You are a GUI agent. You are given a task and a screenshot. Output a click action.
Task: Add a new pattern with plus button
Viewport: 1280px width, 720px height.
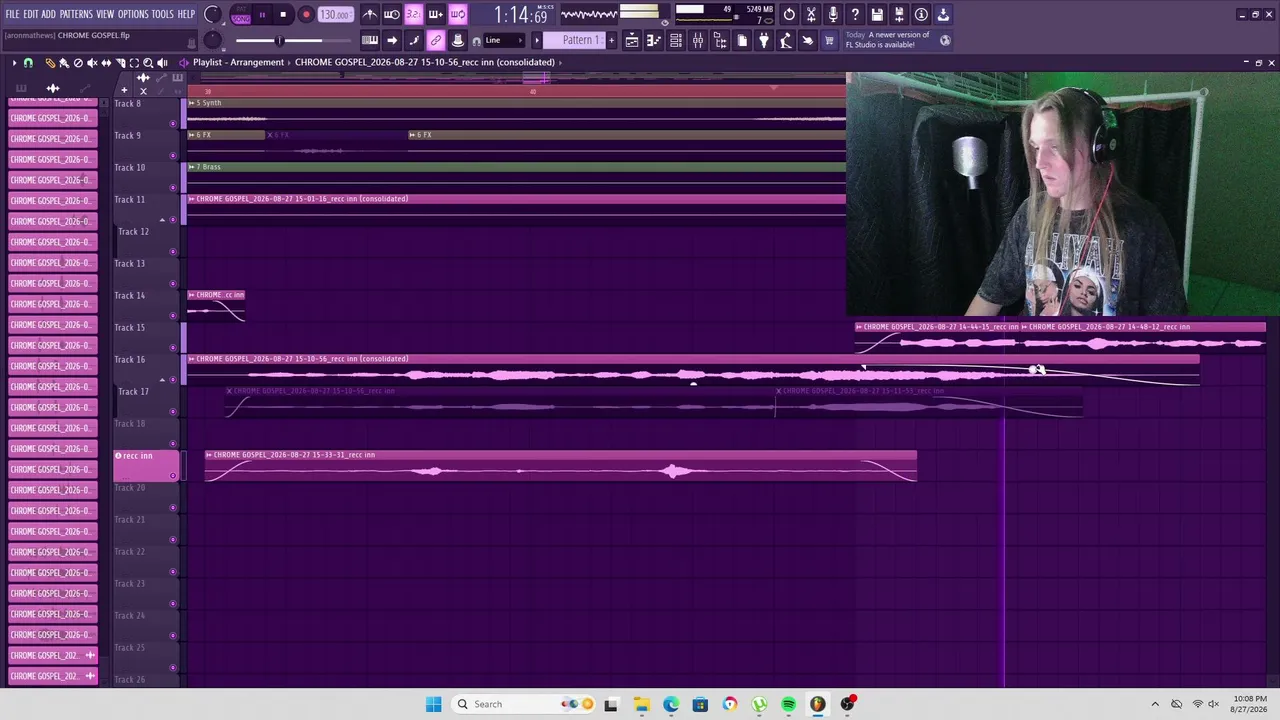612,40
